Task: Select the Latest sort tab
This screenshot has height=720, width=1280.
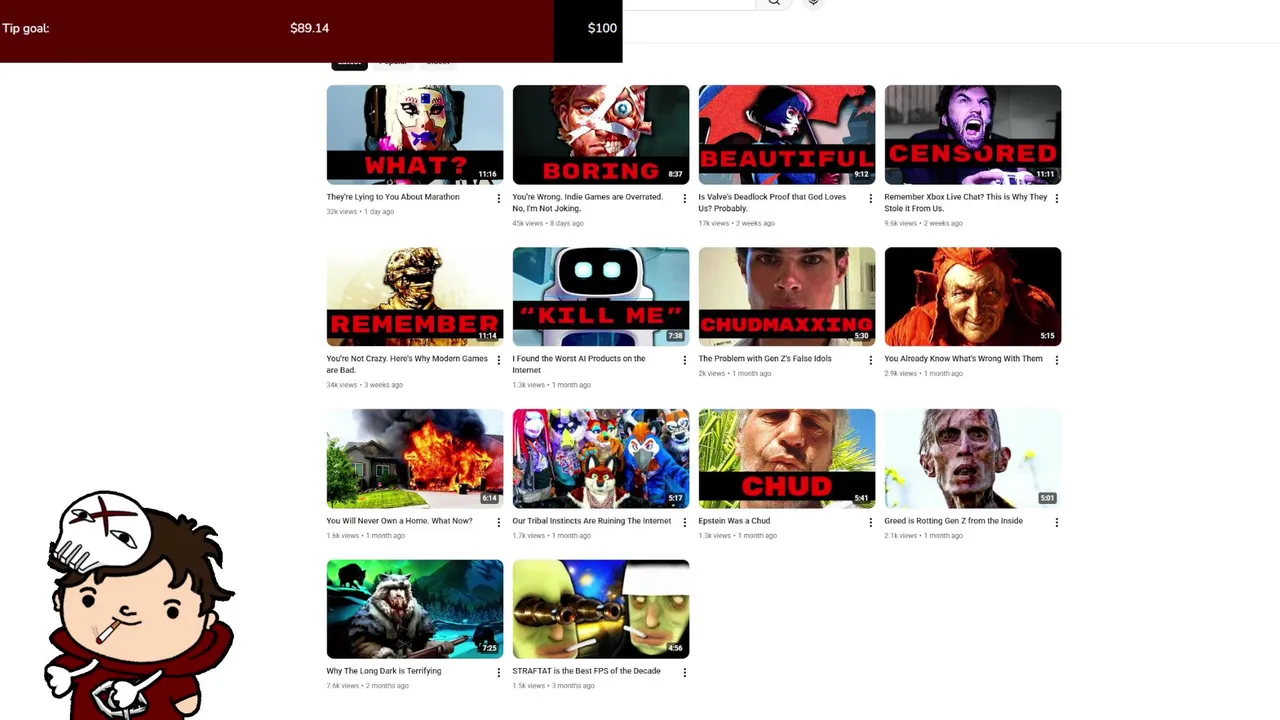Action: click(x=349, y=63)
